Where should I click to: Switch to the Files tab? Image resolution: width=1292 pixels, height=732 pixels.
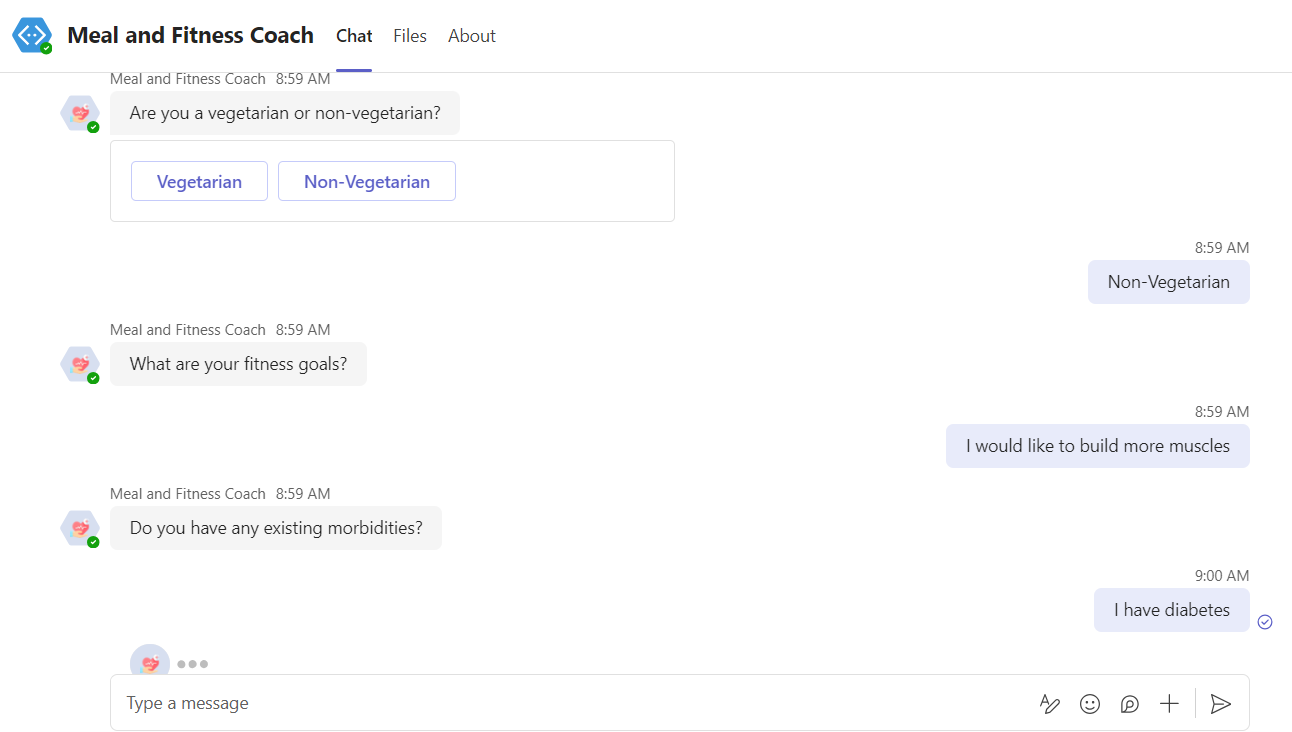coord(410,36)
